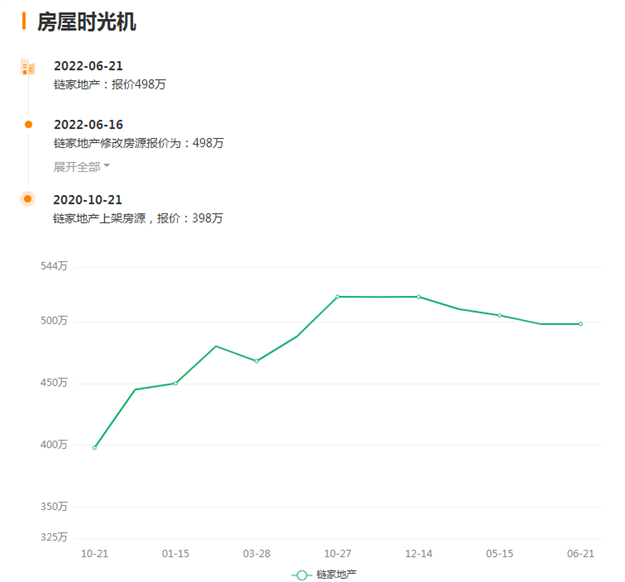Viewport: 625px width, 582px height.
Task: Click the ringed orange marker for 2020-10-21
Action: click(28, 199)
